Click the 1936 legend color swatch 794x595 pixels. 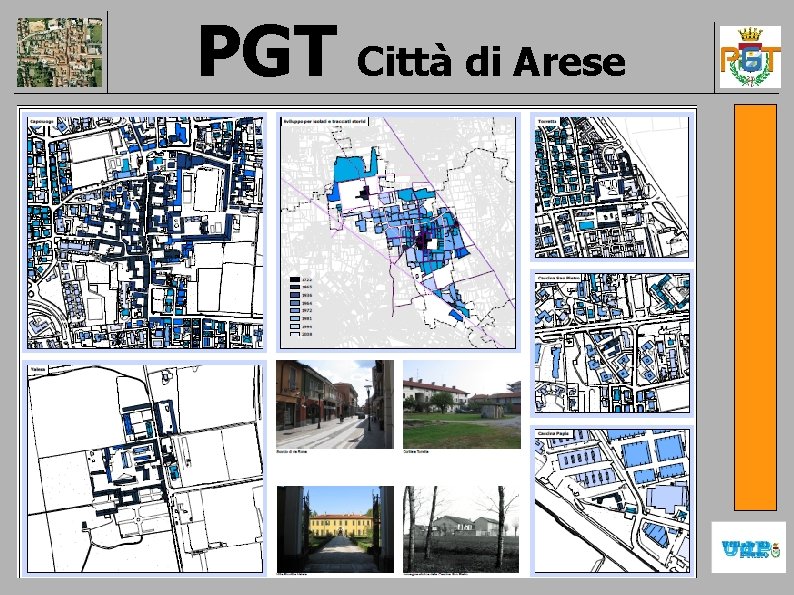click(295, 295)
